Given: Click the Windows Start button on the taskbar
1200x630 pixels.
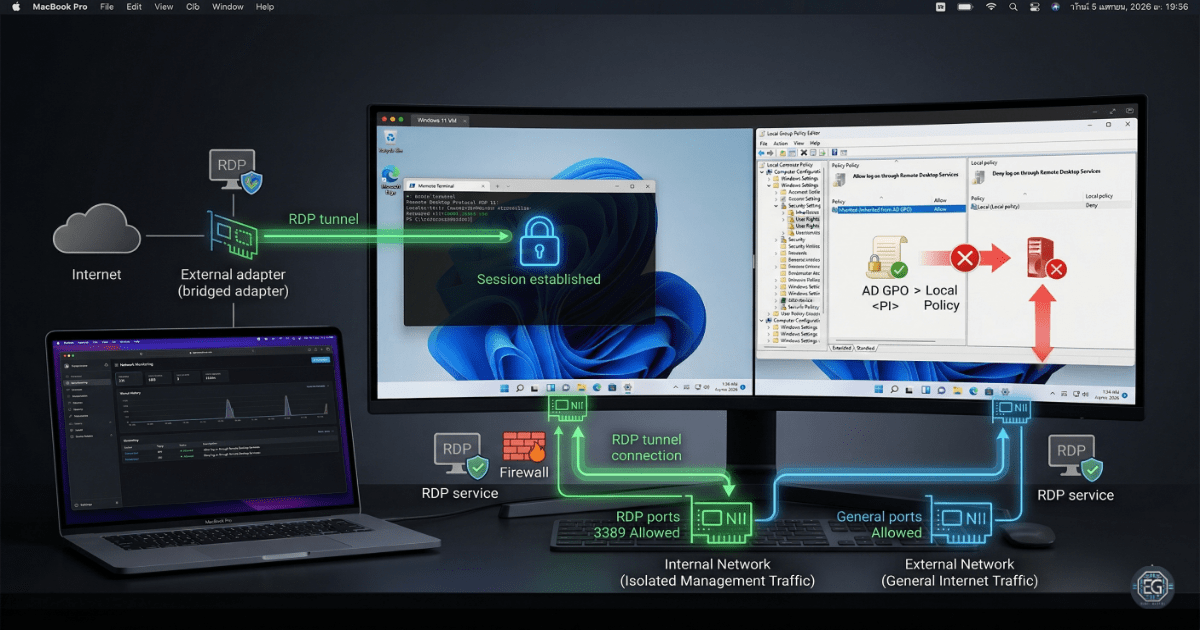Looking at the screenshot, I should pyautogui.click(x=503, y=387).
